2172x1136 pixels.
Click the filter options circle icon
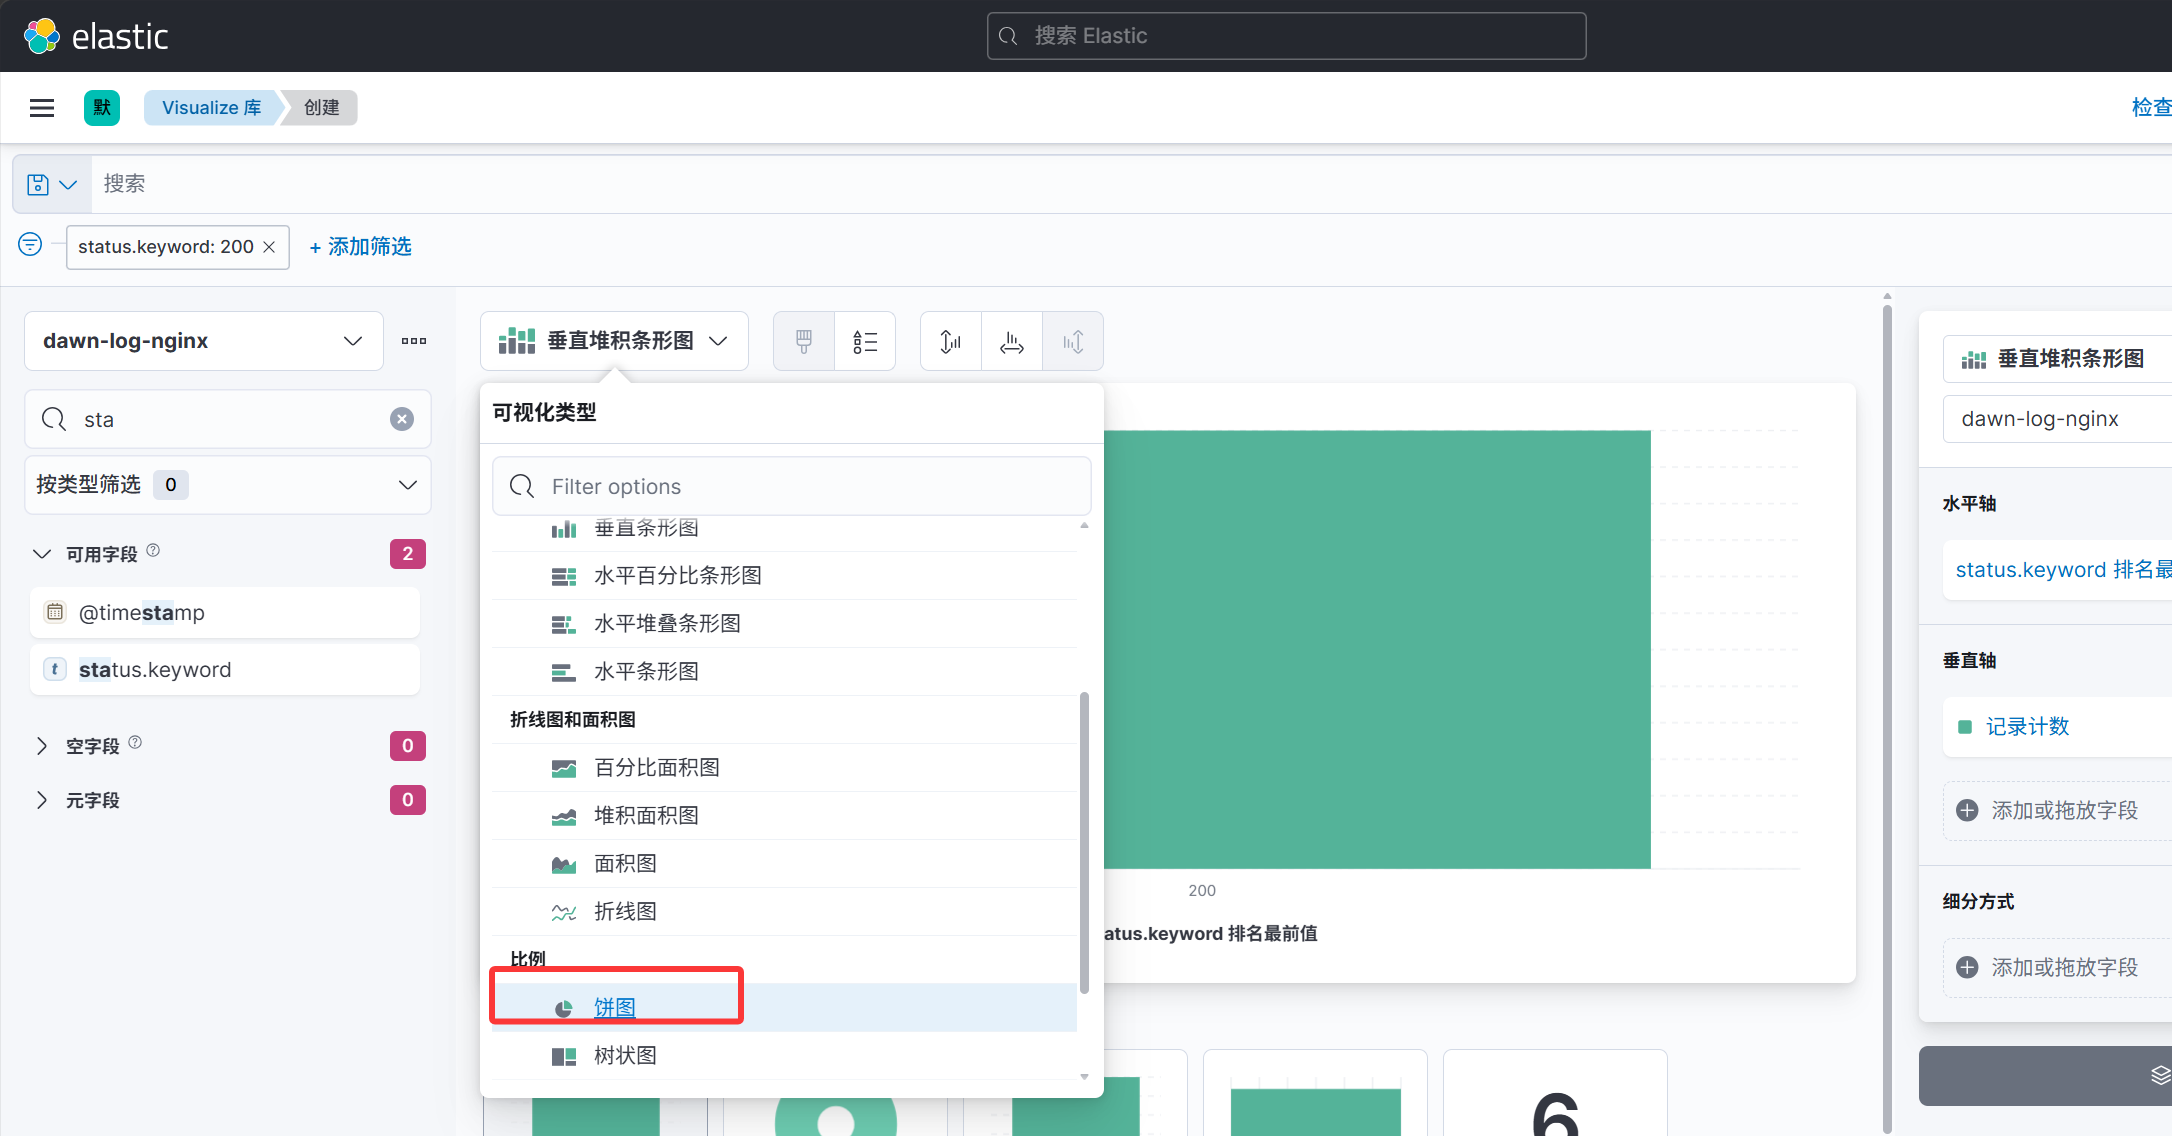tap(30, 244)
